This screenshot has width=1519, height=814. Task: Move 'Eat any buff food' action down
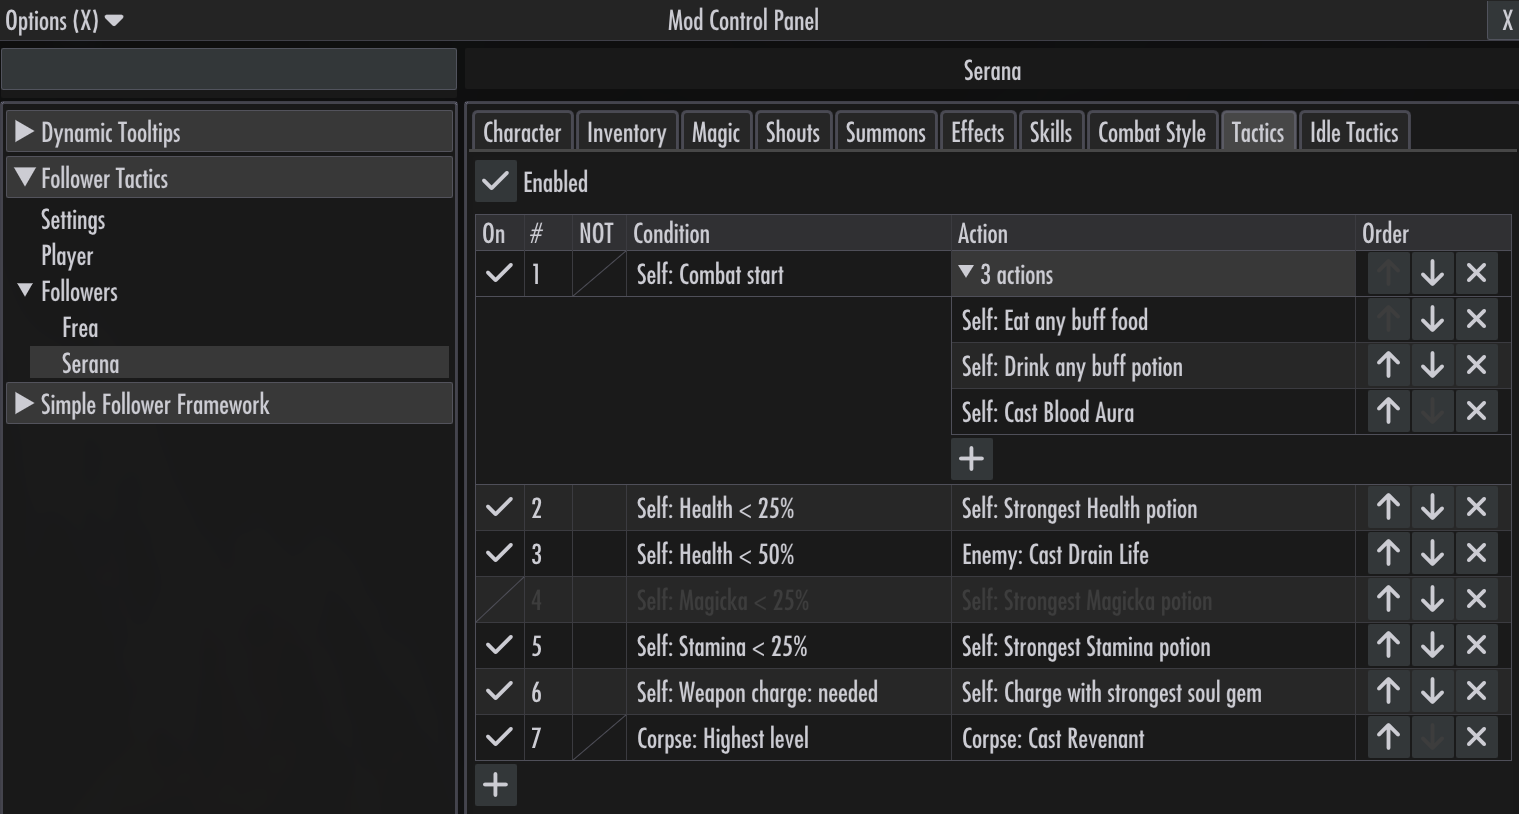pyautogui.click(x=1432, y=319)
